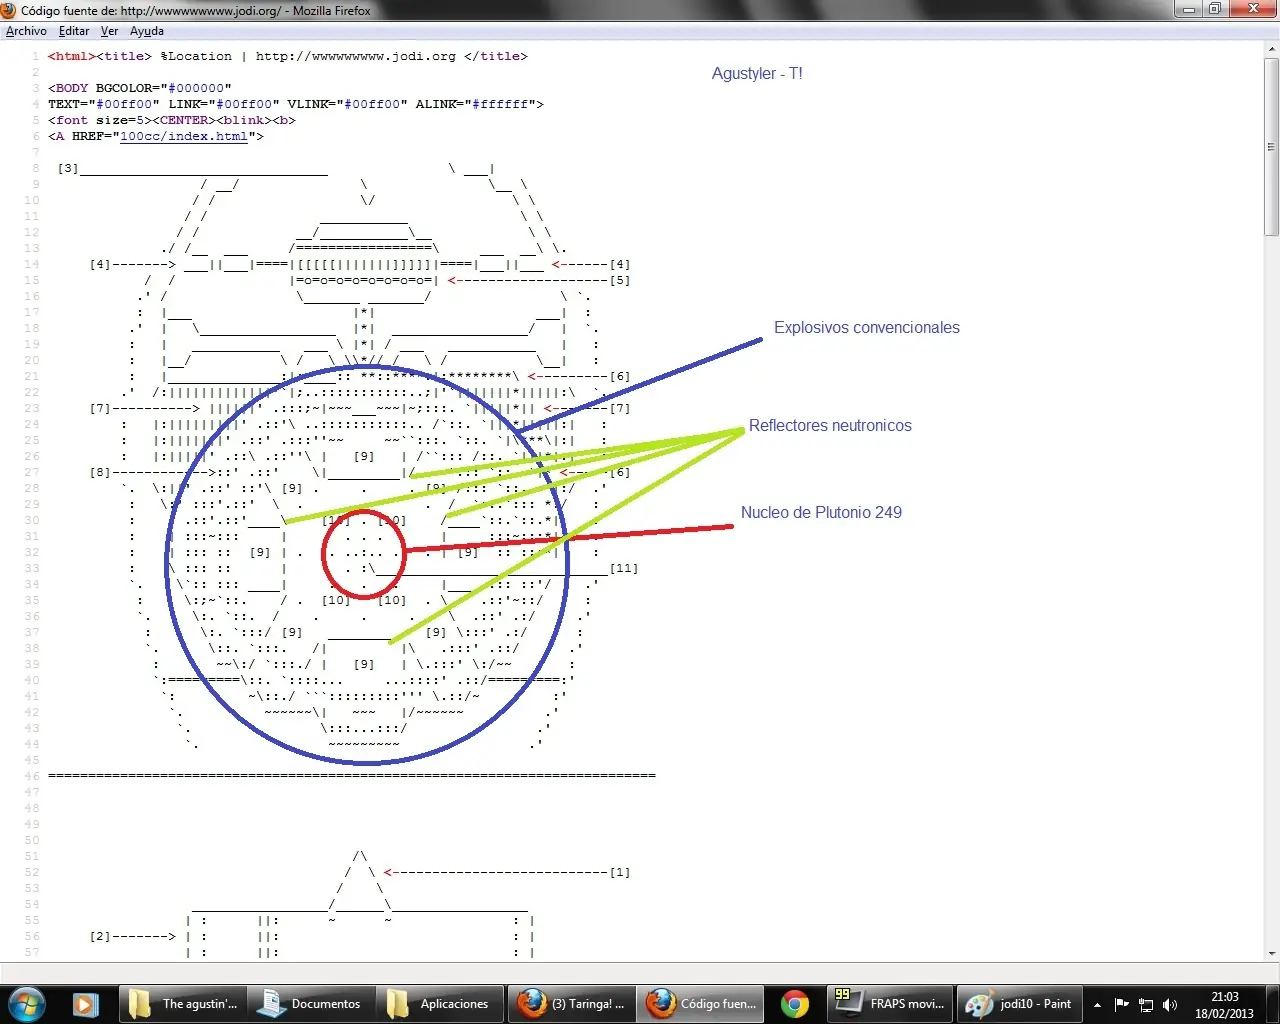Open the FRAPS movies taskbar window
The height and width of the screenshot is (1024, 1280).
click(889, 1004)
